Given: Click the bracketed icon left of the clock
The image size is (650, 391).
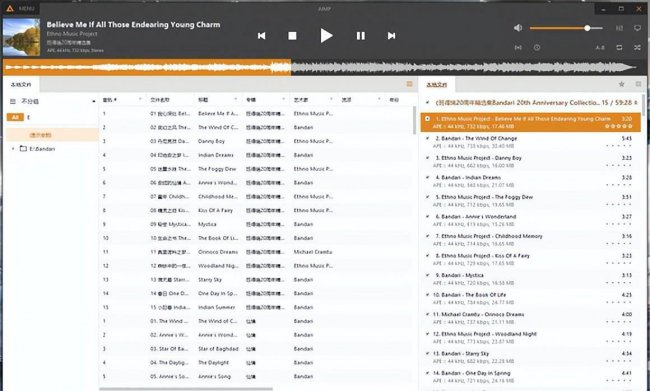Looking at the screenshot, I should [518, 48].
